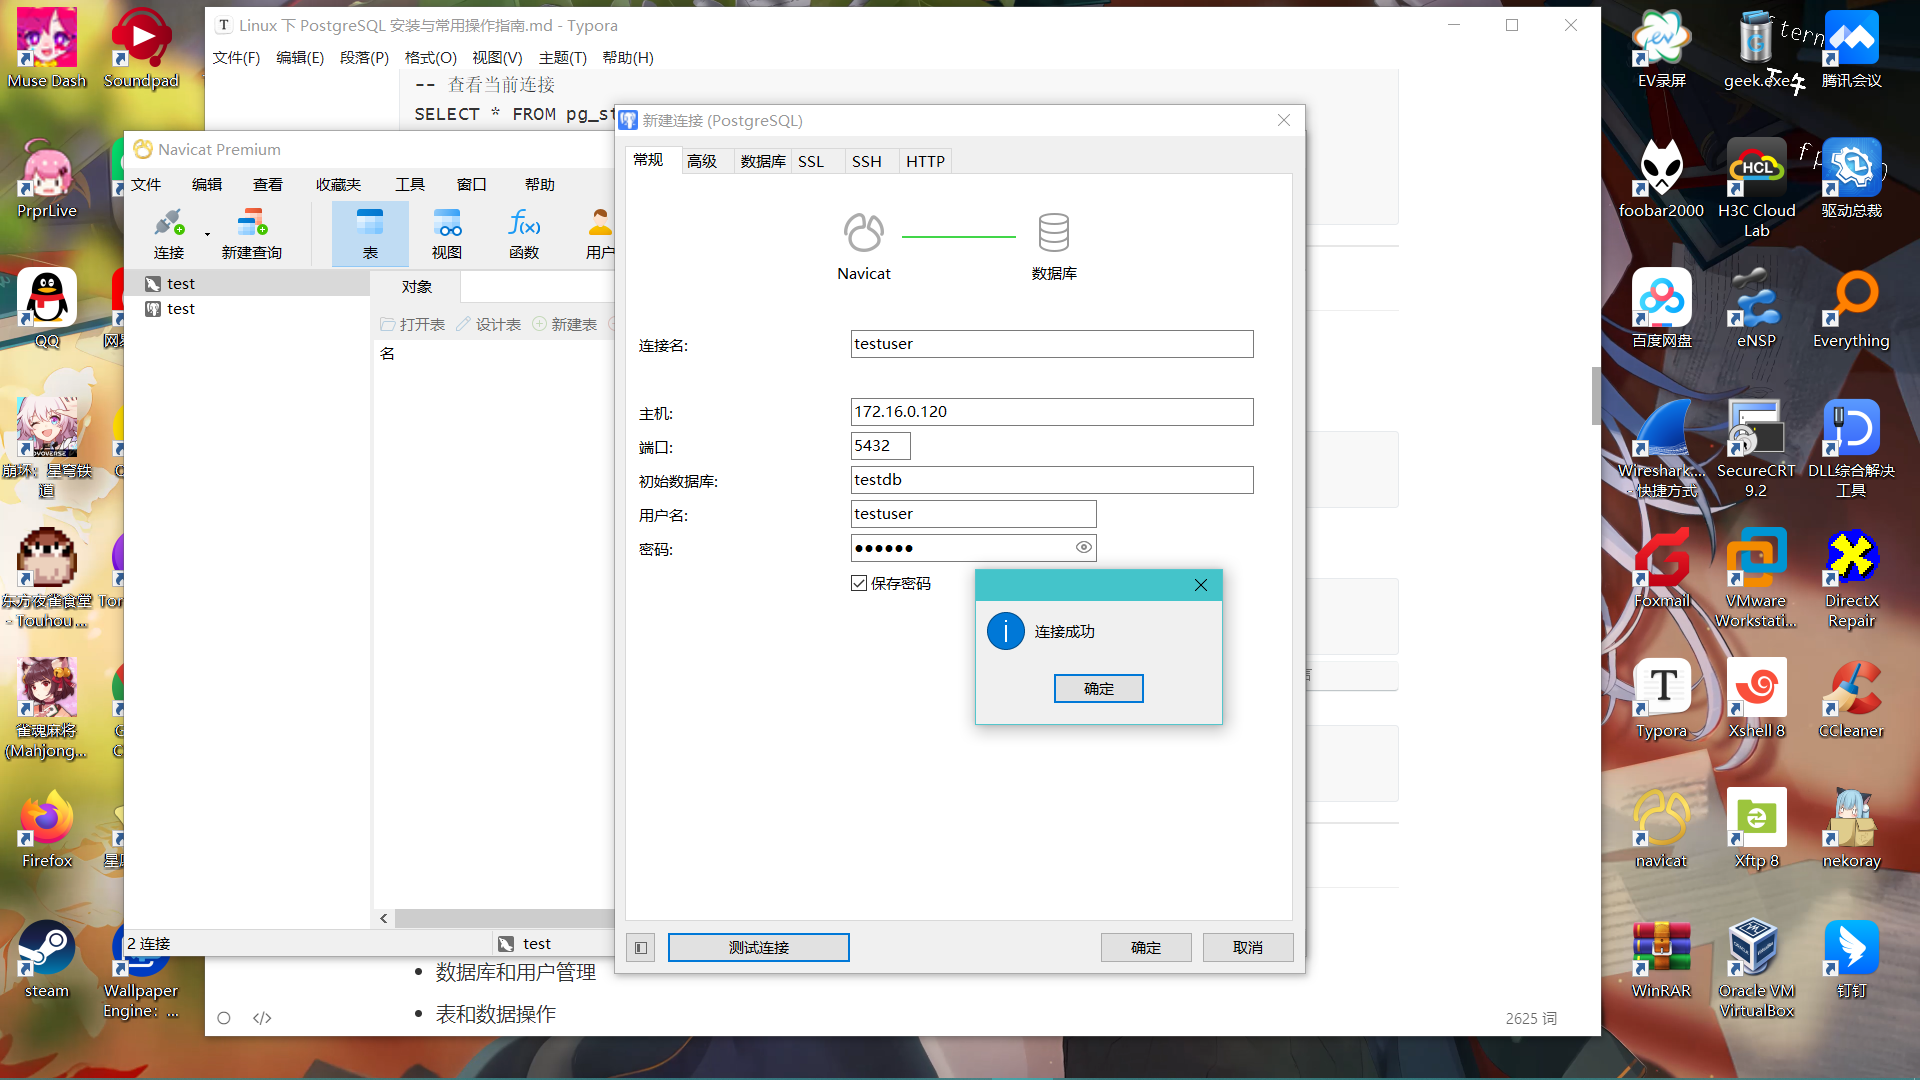Click the Test Connection button
The width and height of the screenshot is (1920, 1080).
[x=758, y=947]
